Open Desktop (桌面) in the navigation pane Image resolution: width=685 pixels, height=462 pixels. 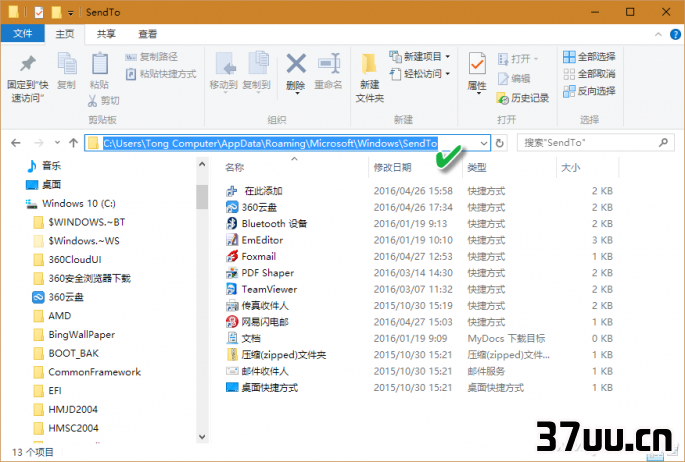tap(43, 184)
